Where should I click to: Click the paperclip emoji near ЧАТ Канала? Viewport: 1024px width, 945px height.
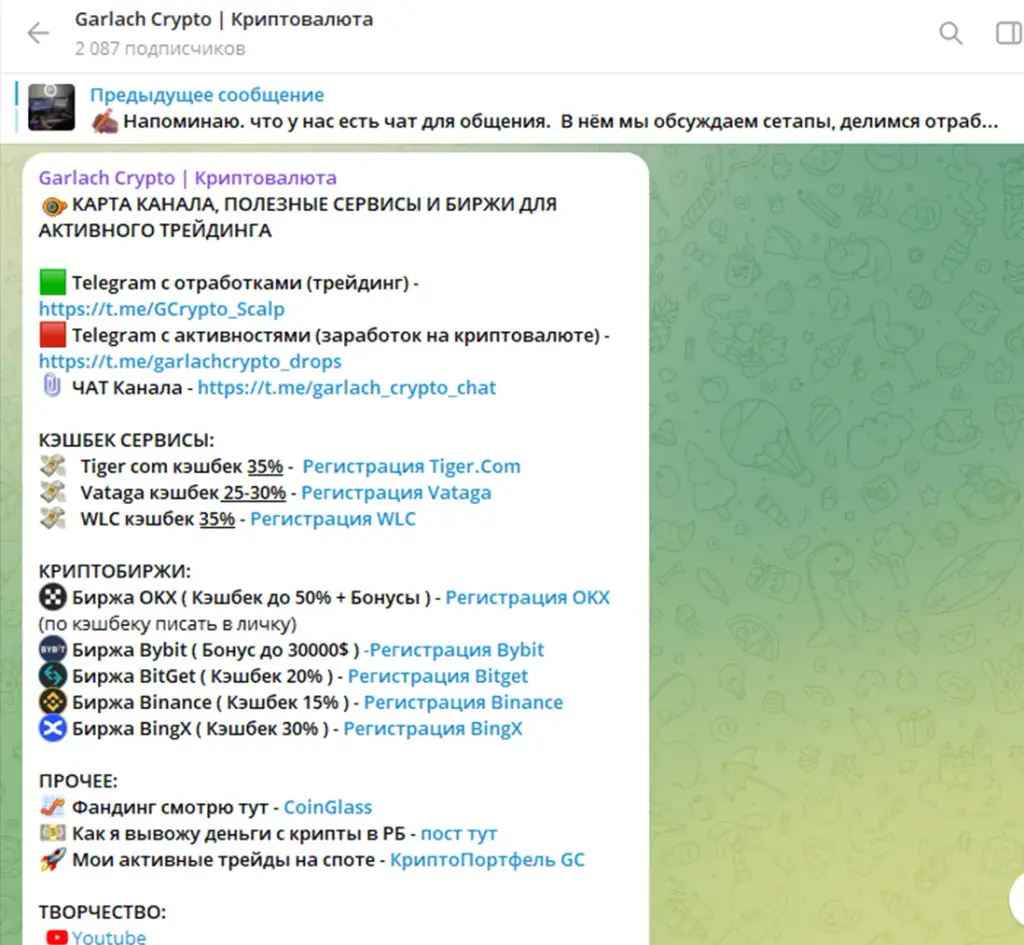(52, 386)
